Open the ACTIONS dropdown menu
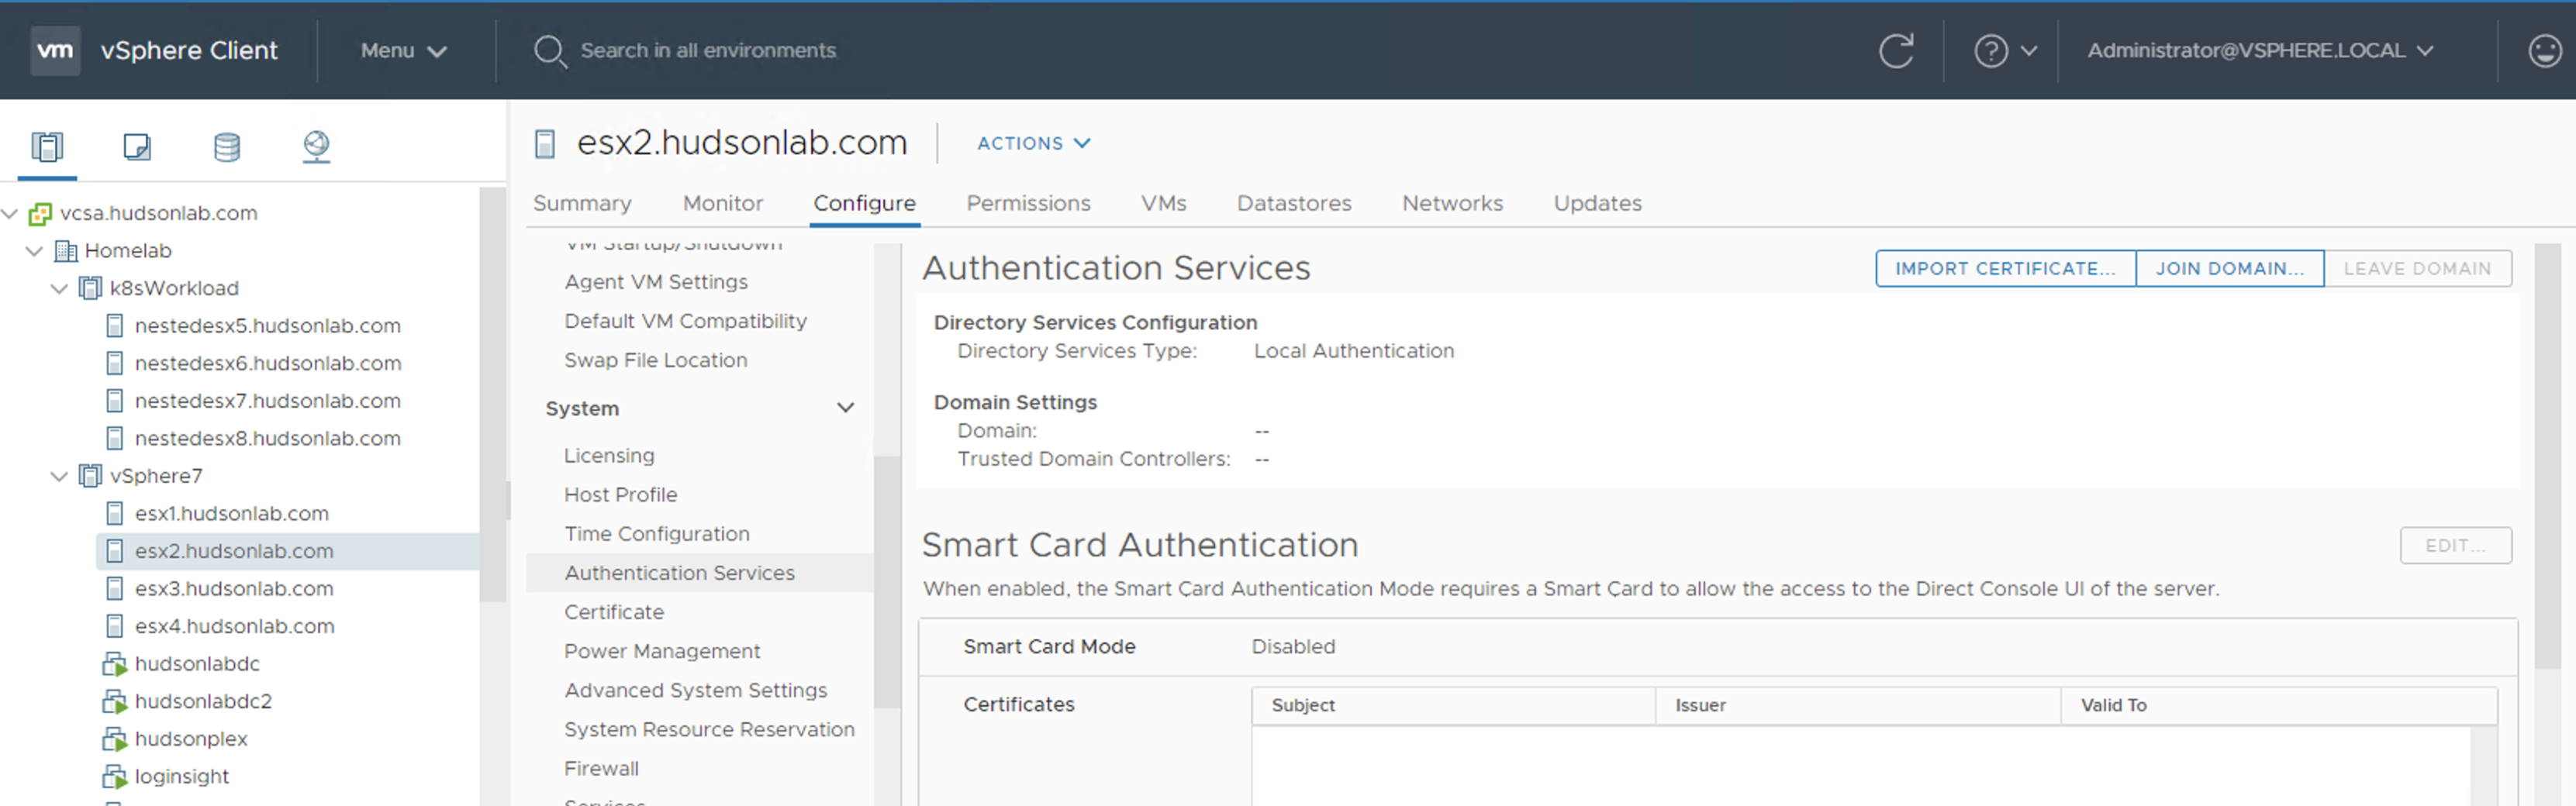This screenshot has width=2576, height=806. pos(1033,143)
